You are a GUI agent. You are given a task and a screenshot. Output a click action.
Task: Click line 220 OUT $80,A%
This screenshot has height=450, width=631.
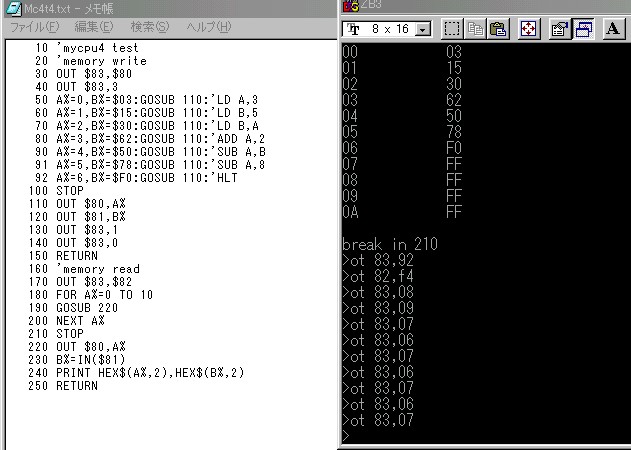point(77,346)
